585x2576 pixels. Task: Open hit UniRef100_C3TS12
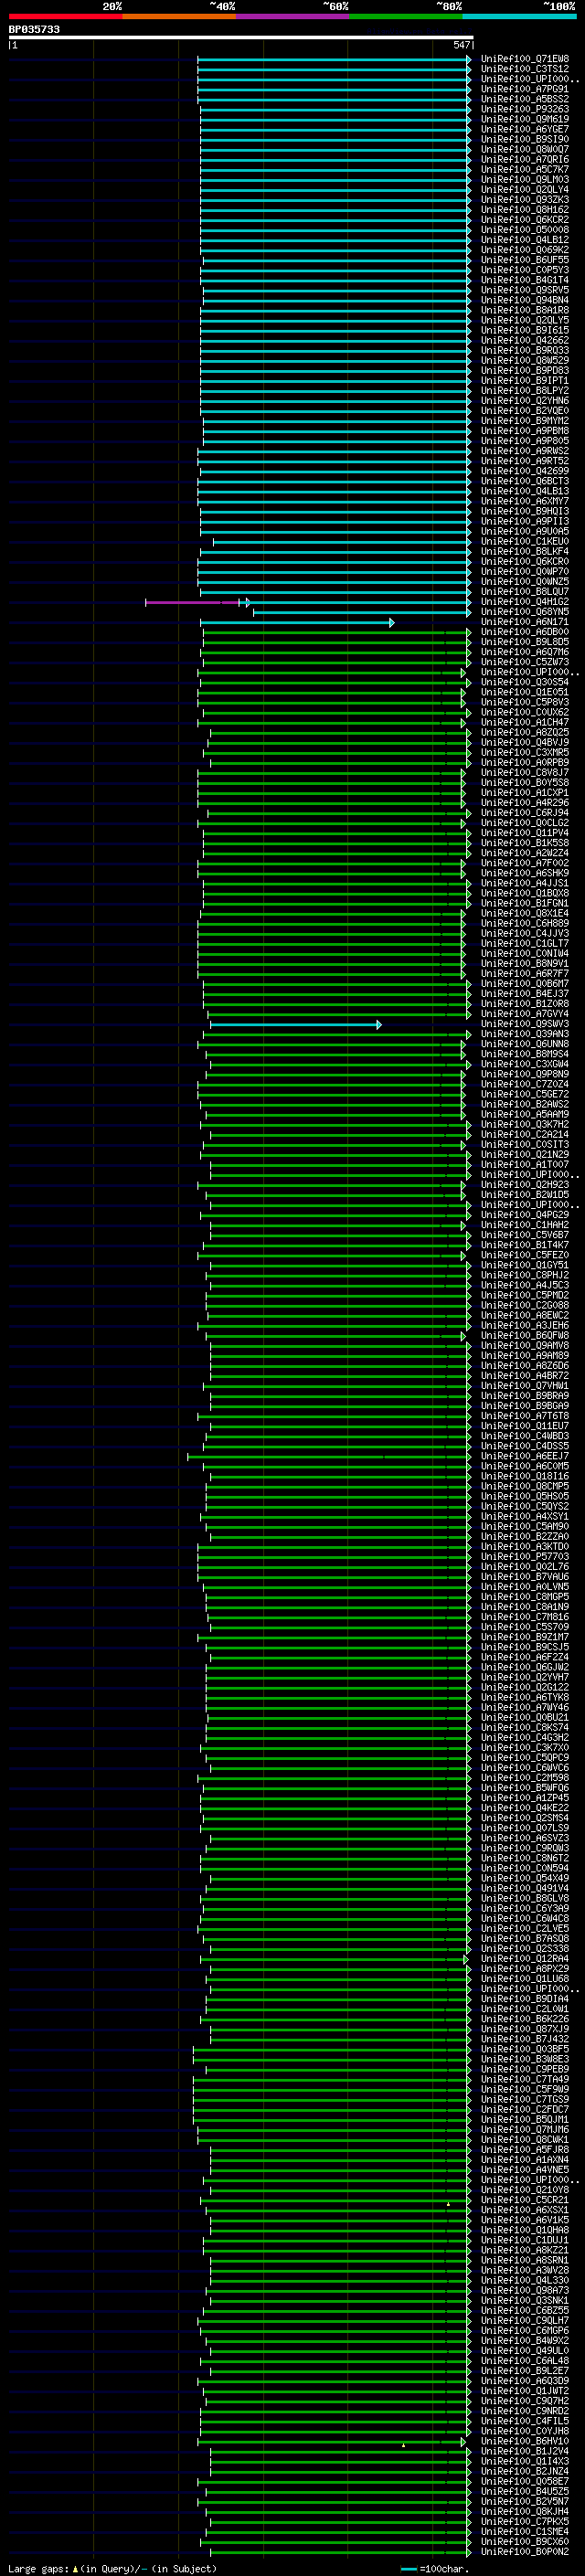(524, 69)
